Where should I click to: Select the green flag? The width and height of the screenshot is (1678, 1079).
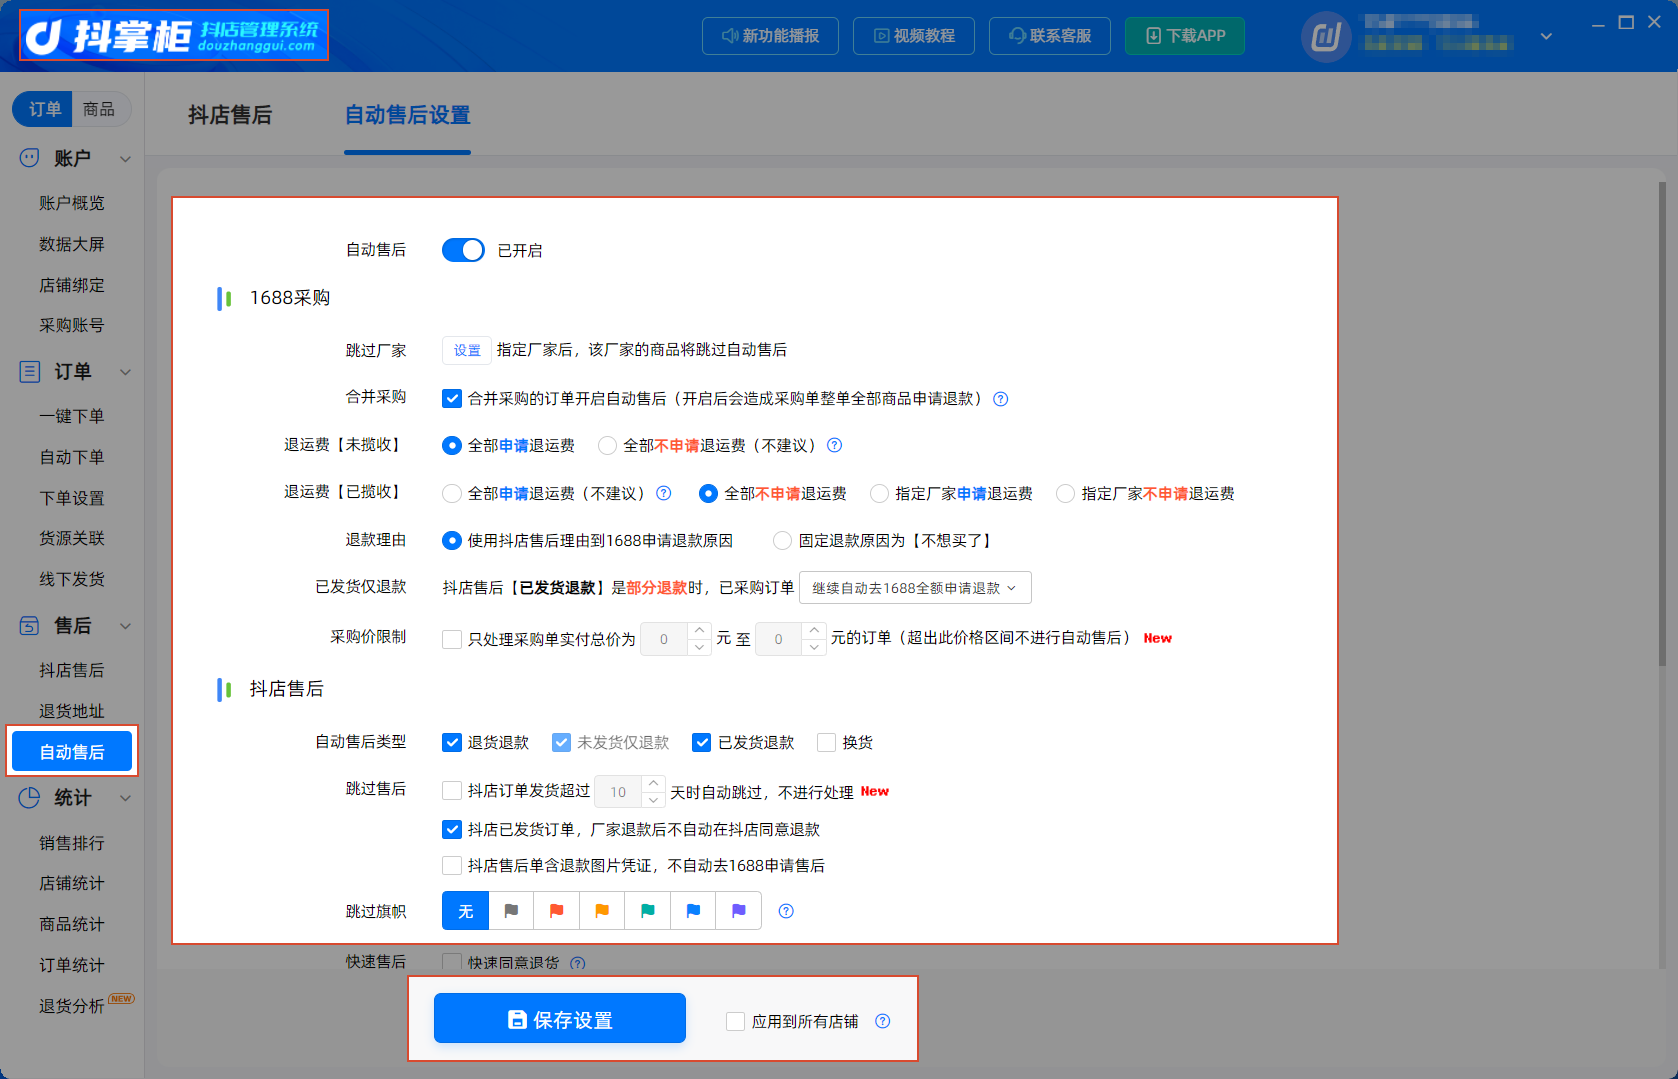[648, 911]
